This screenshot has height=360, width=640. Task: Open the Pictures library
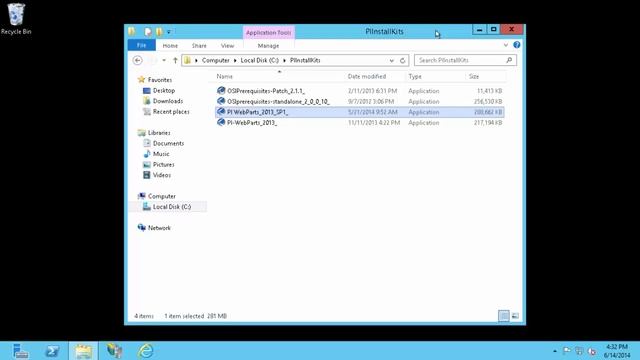pyautogui.click(x=163, y=165)
